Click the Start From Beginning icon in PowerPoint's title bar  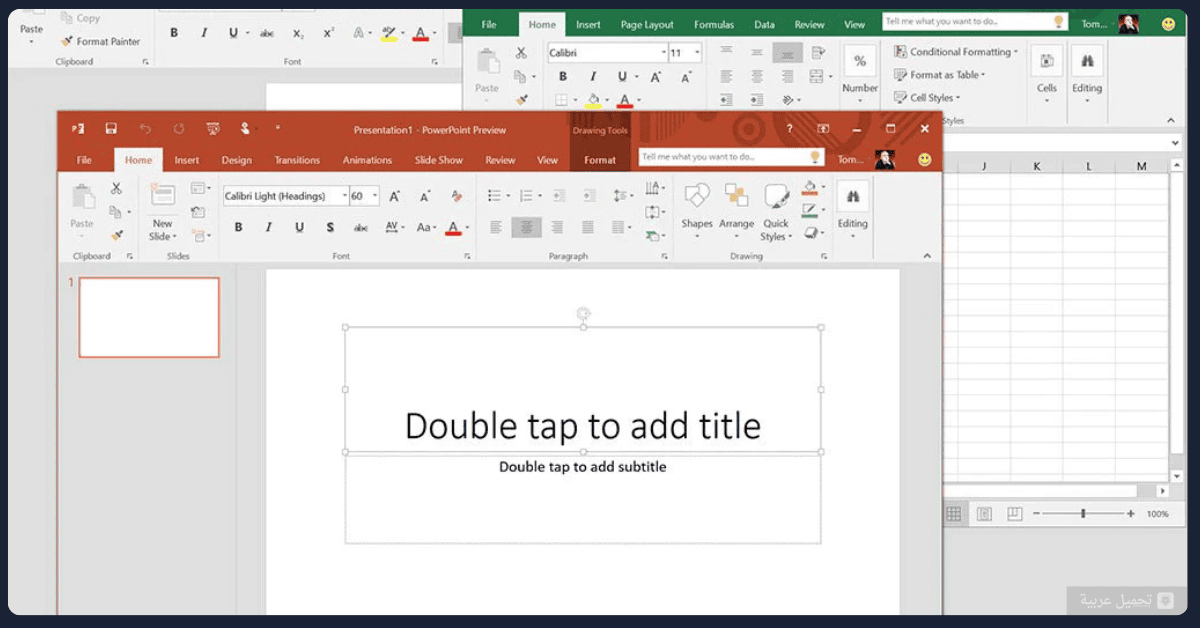[x=213, y=129]
